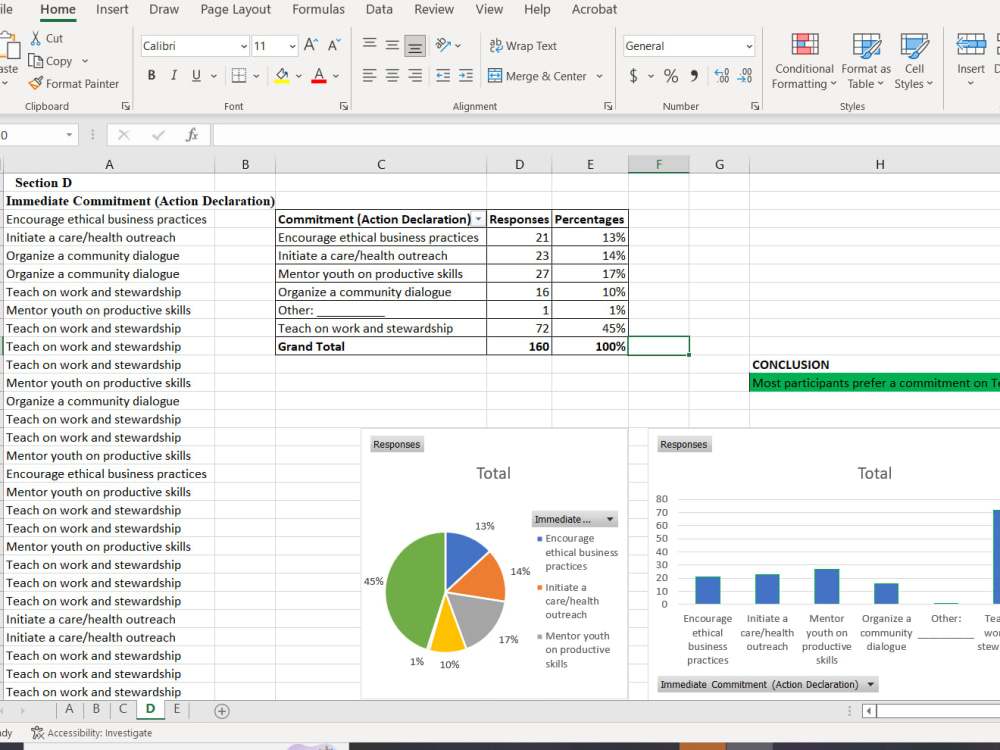Click the Decrease Indent icon
The height and width of the screenshot is (750, 1000).
(443, 76)
